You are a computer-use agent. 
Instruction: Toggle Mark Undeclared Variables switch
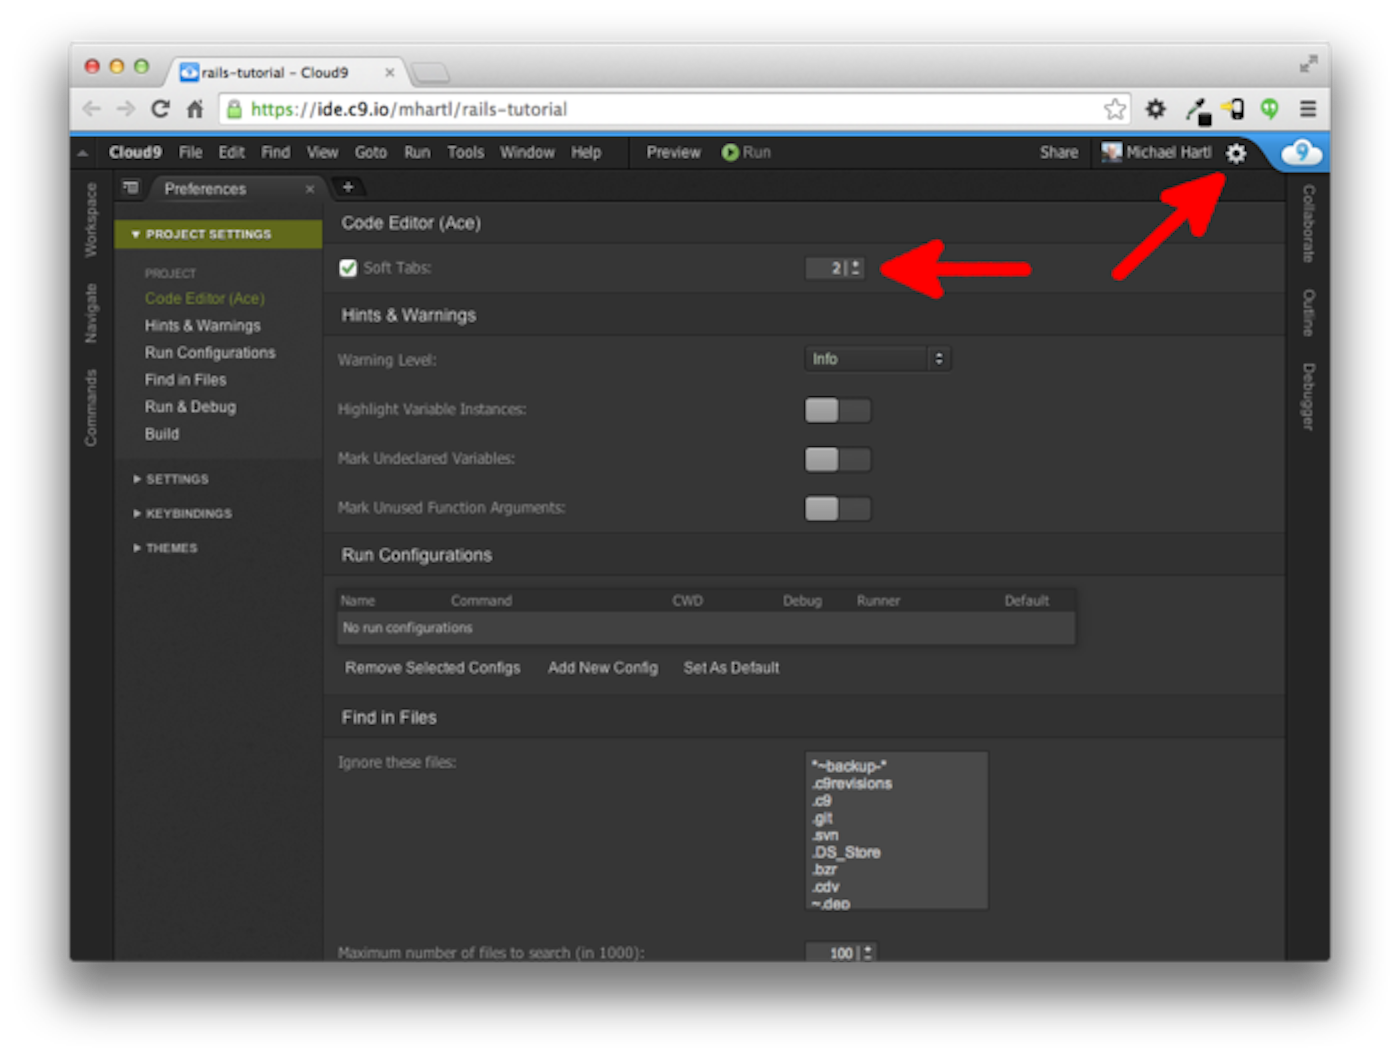(x=838, y=459)
